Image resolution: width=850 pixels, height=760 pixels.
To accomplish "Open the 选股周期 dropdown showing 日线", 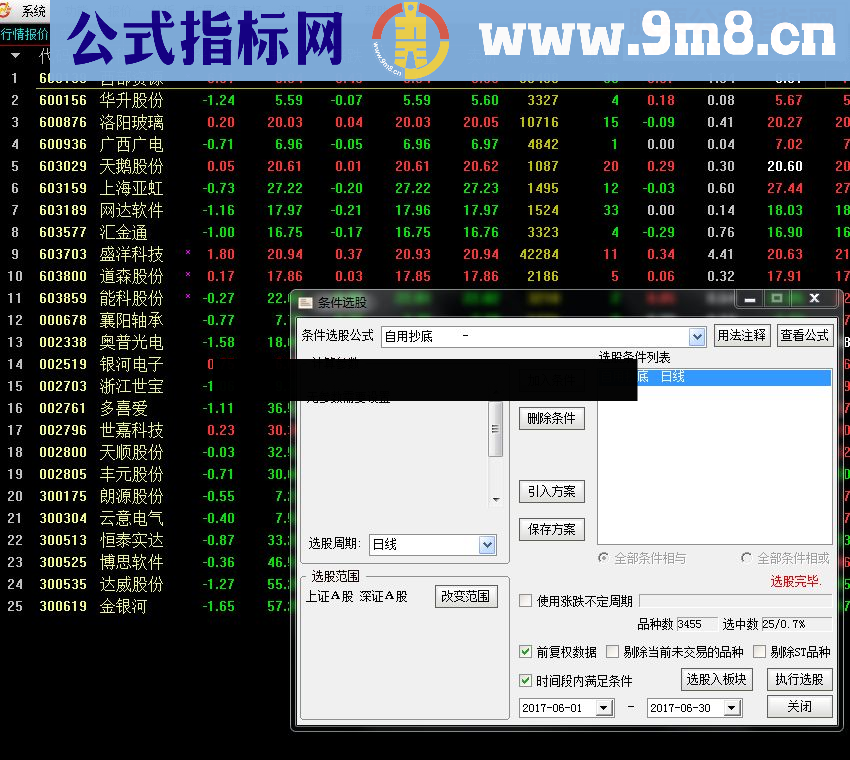I will coord(487,544).
